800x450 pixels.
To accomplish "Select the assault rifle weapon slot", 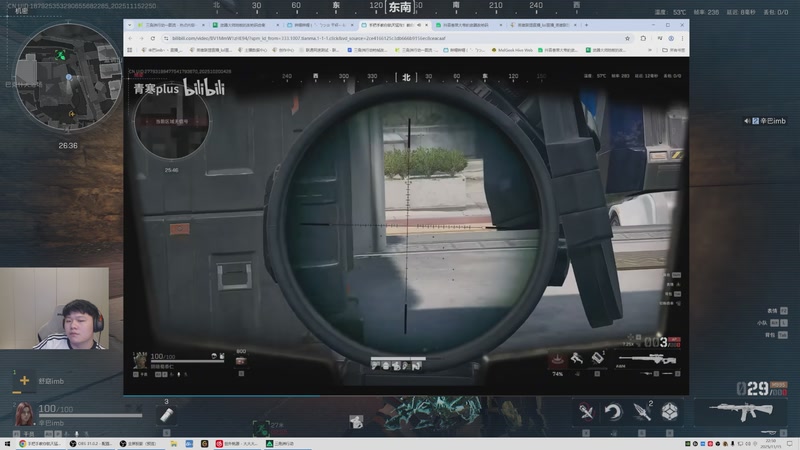I will coord(741,411).
